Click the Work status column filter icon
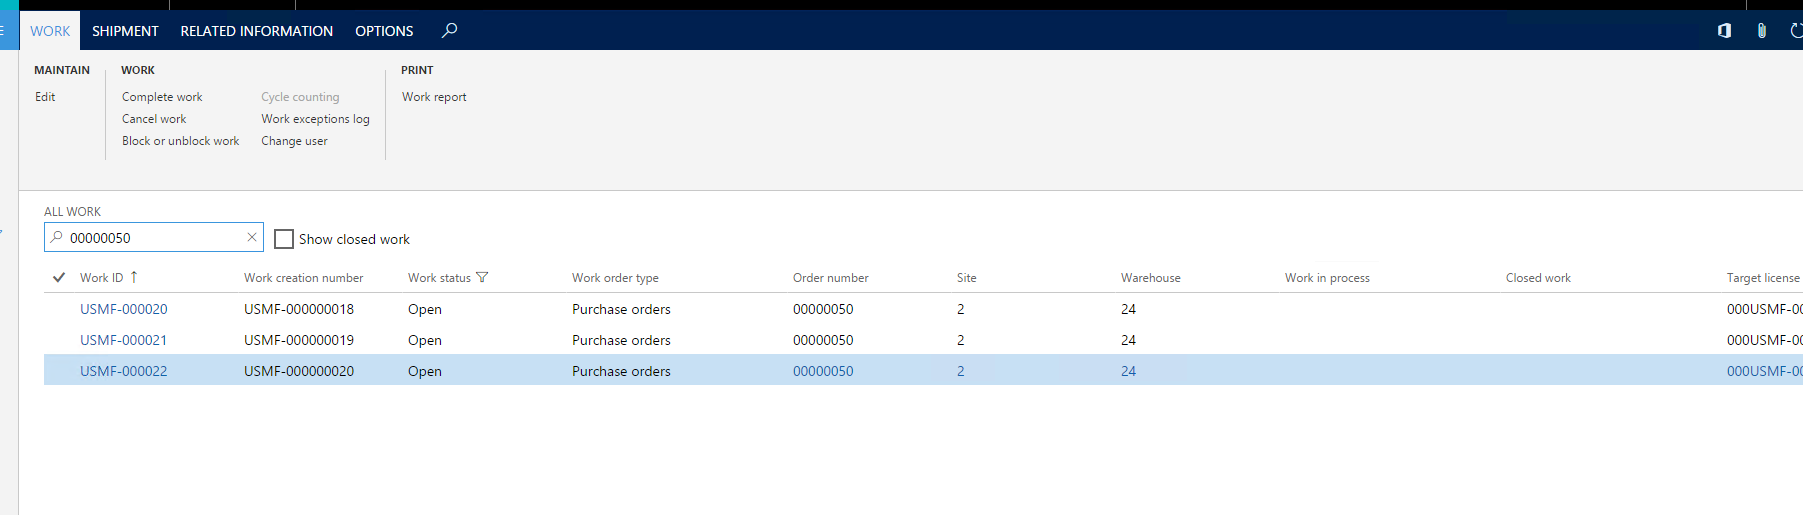This screenshot has height=515, width=1803. pyautogui.click(x=482, y=277)
